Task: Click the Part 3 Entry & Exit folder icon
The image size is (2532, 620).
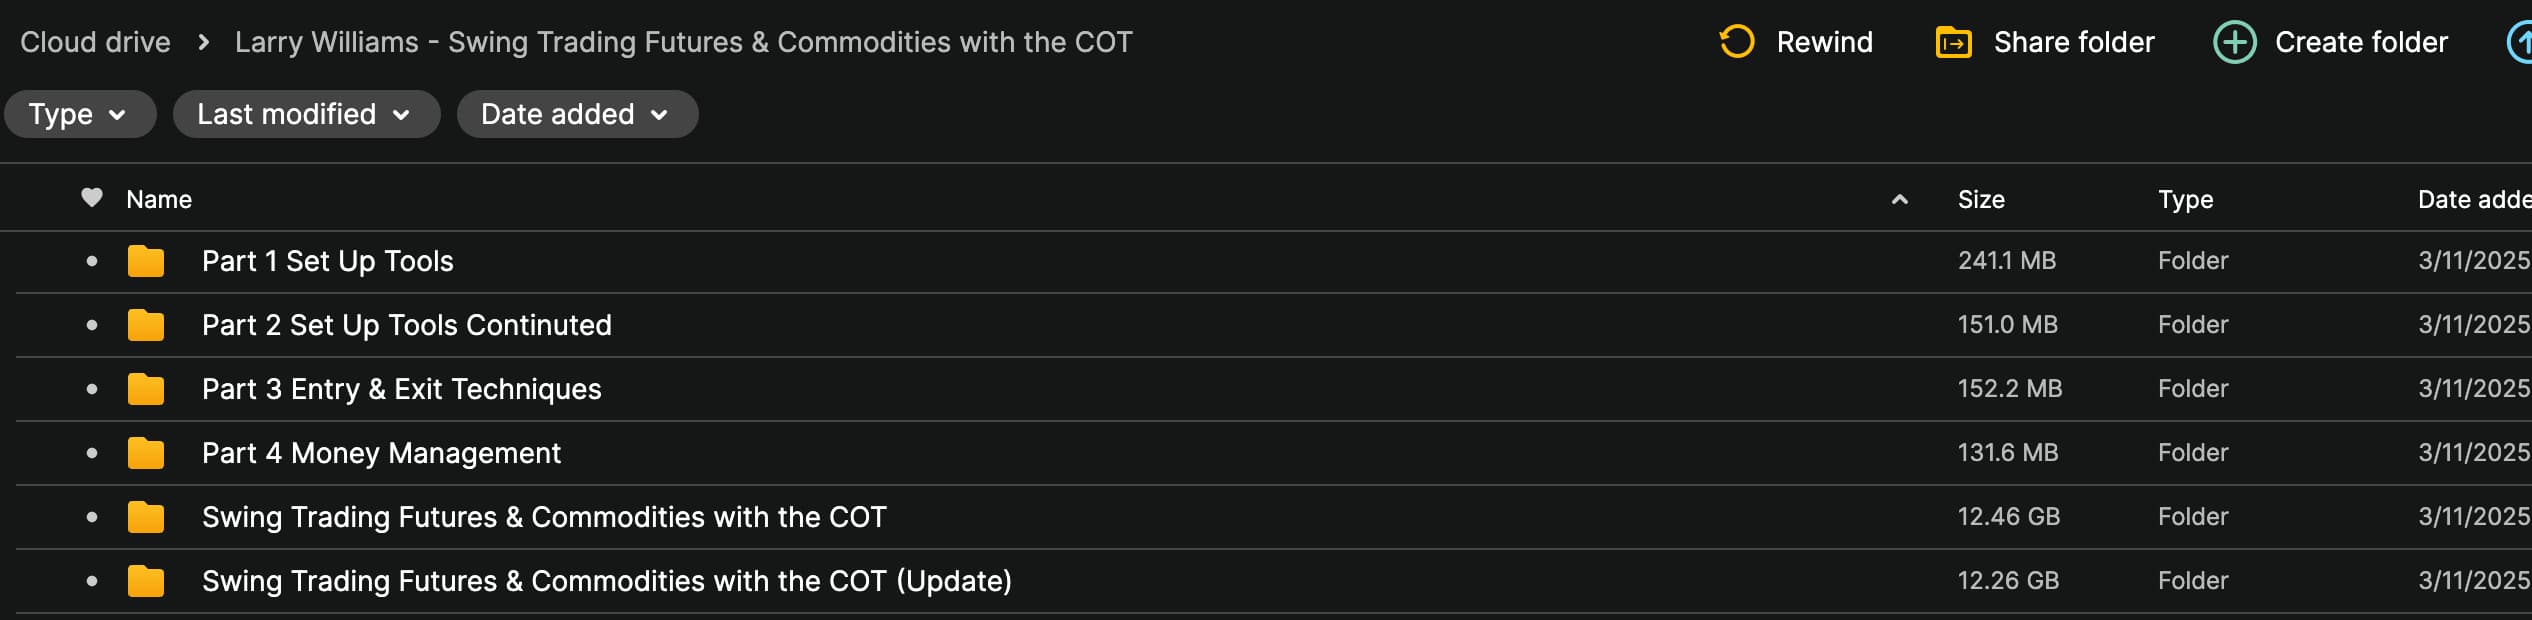Action: pyautogui.click(x=146, y=389)
